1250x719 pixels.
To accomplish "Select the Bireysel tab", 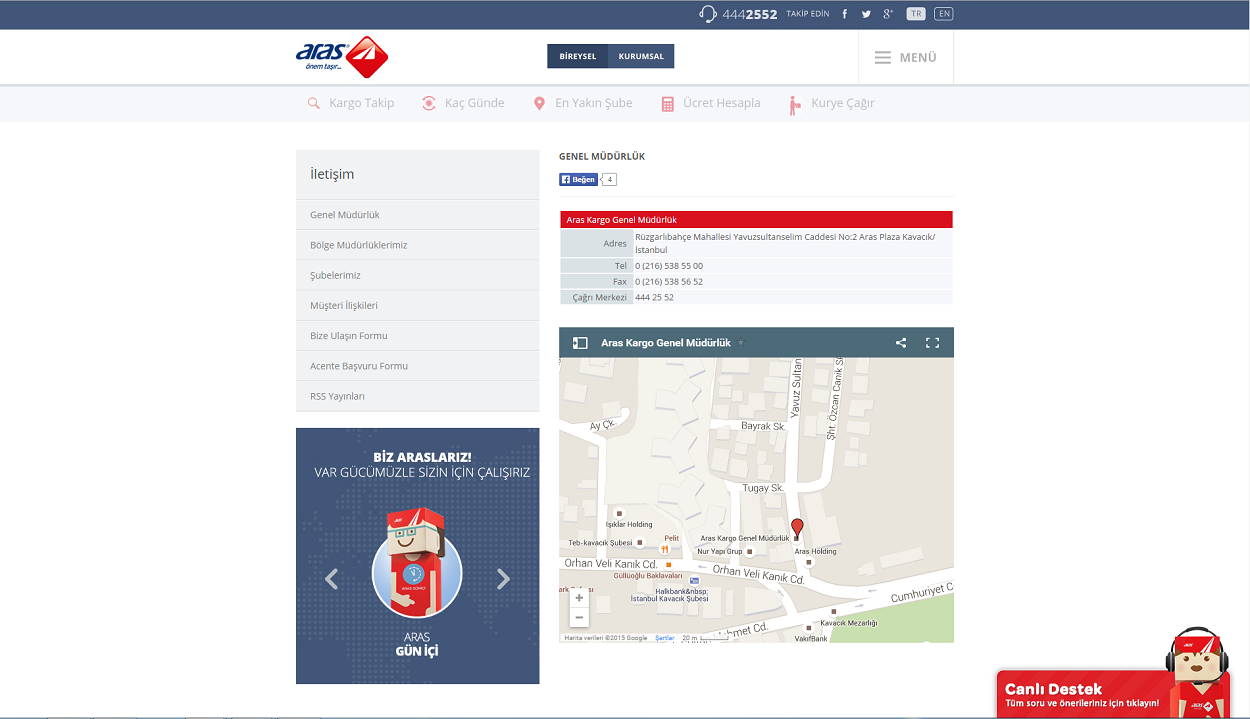I will [577, 56].
